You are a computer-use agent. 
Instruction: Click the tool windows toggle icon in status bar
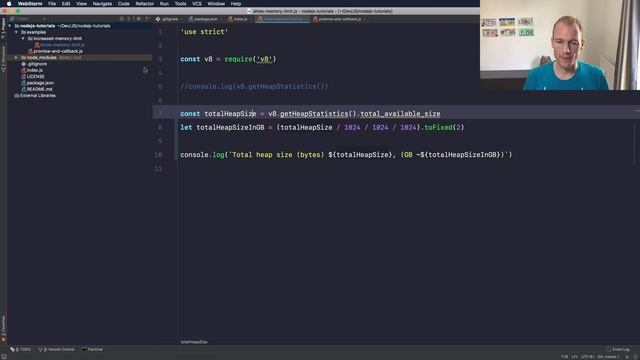(4, 357)
